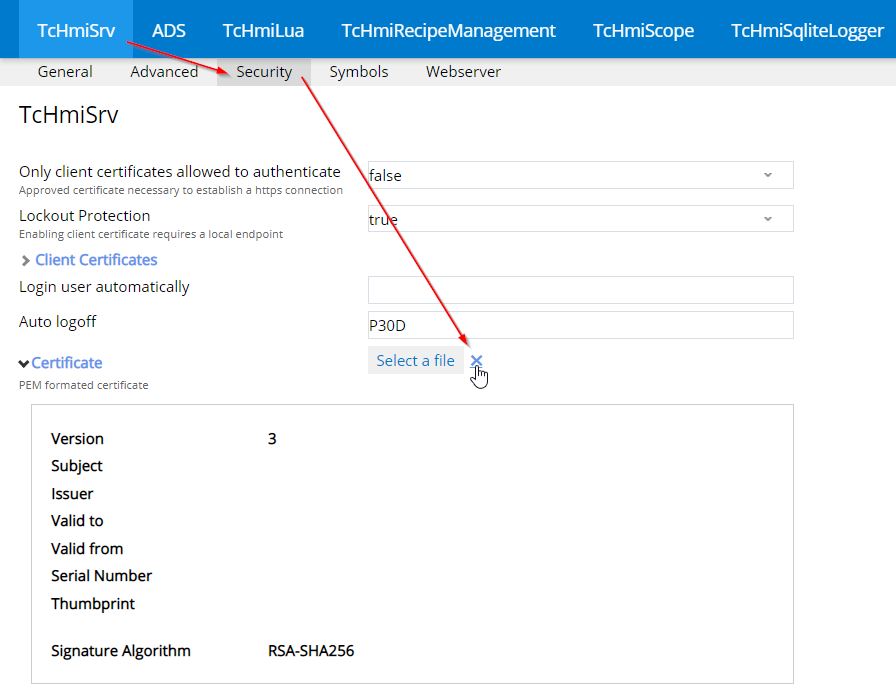
Task: Click the Lockout Protection label
Action: 85,216
